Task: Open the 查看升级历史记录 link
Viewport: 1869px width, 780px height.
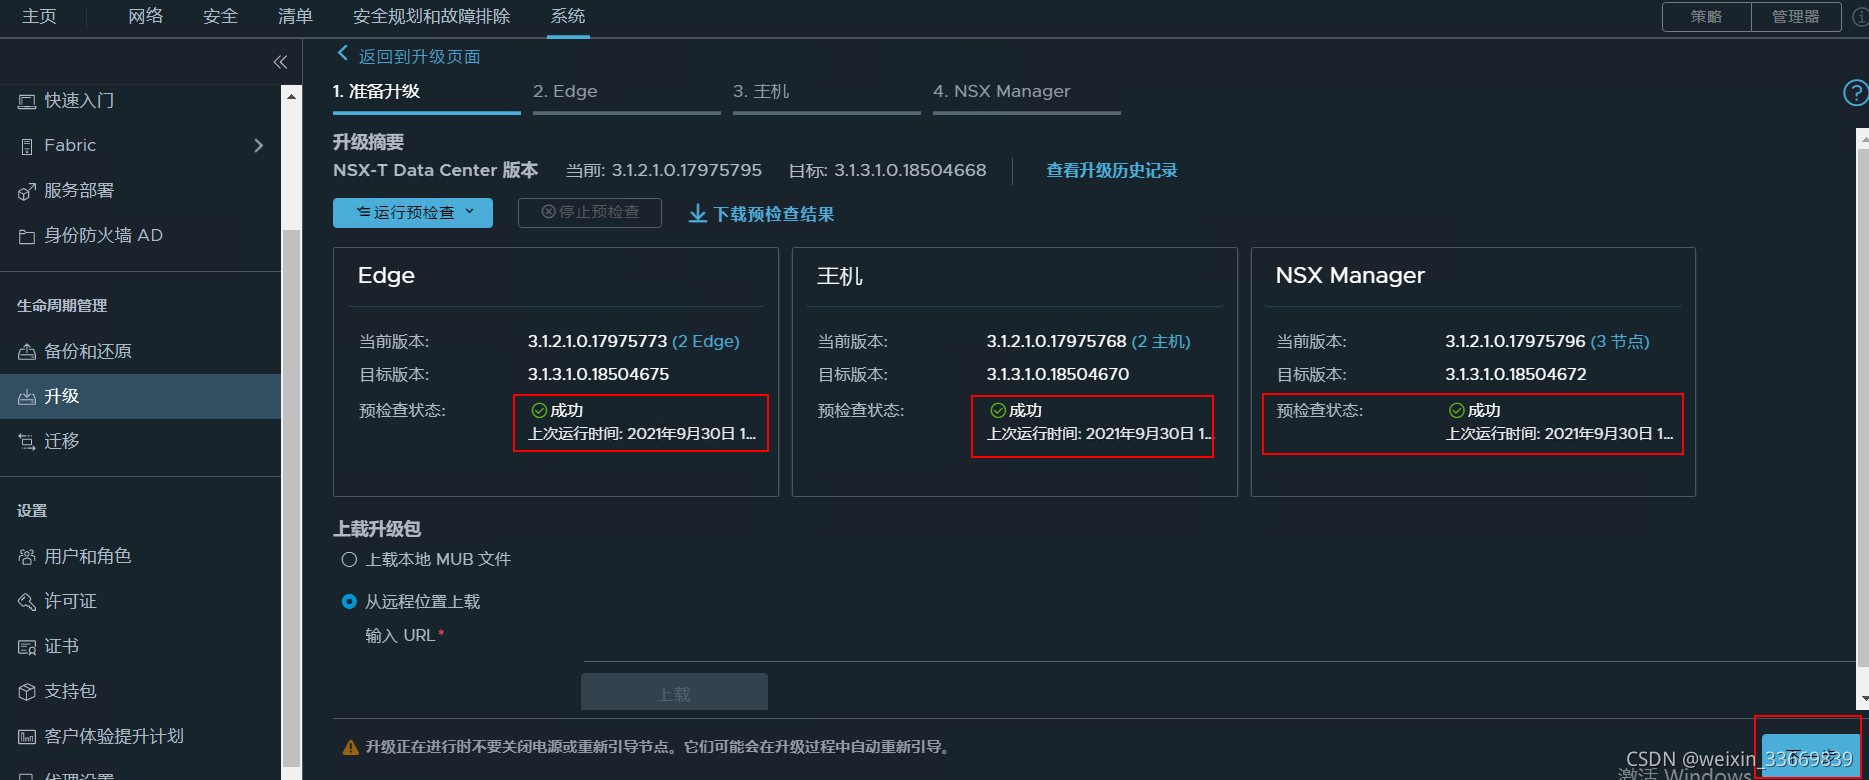Action: pos(1112,171)
